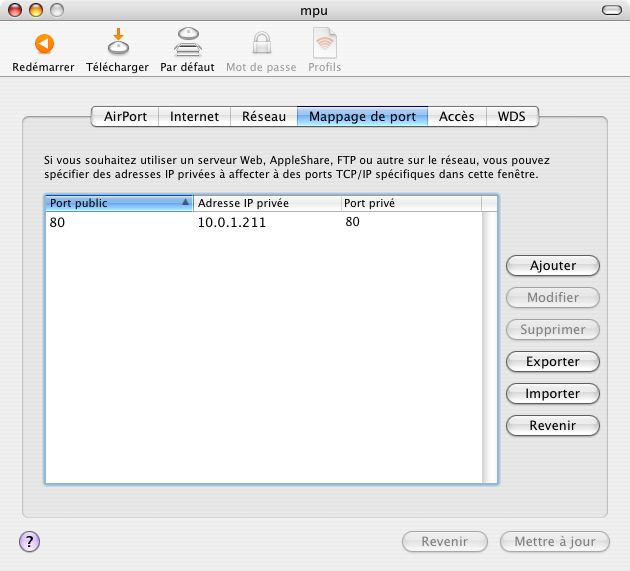Open the help question mark button

[x=29, y=541]
